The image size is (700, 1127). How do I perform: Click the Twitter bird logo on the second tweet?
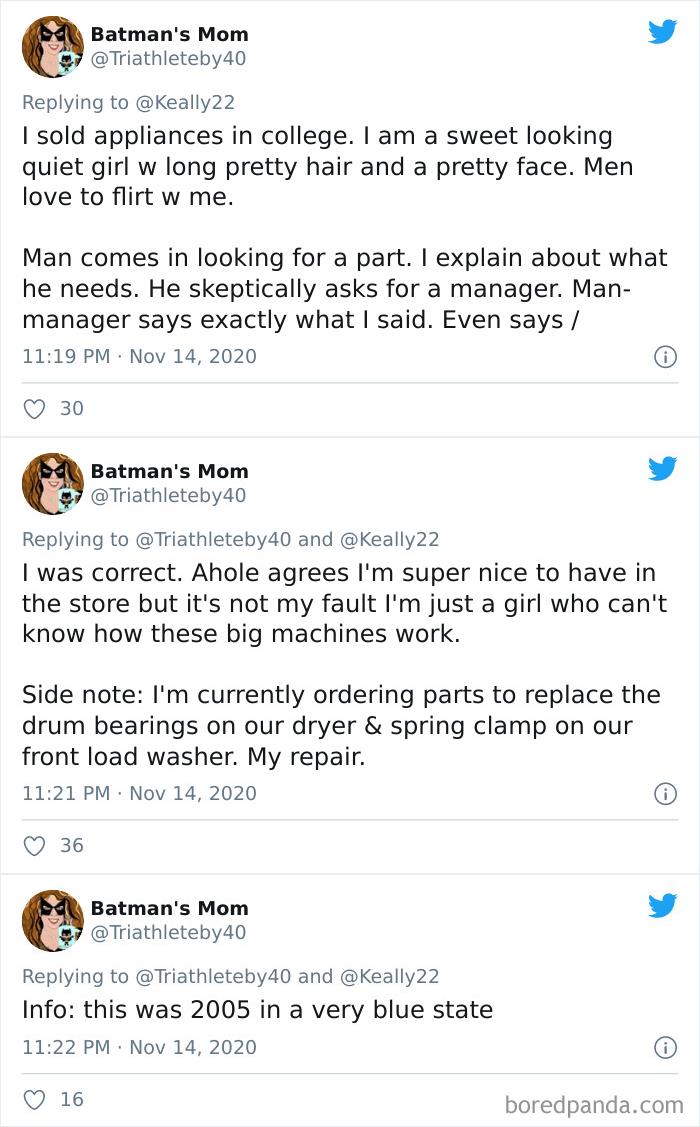662,468
